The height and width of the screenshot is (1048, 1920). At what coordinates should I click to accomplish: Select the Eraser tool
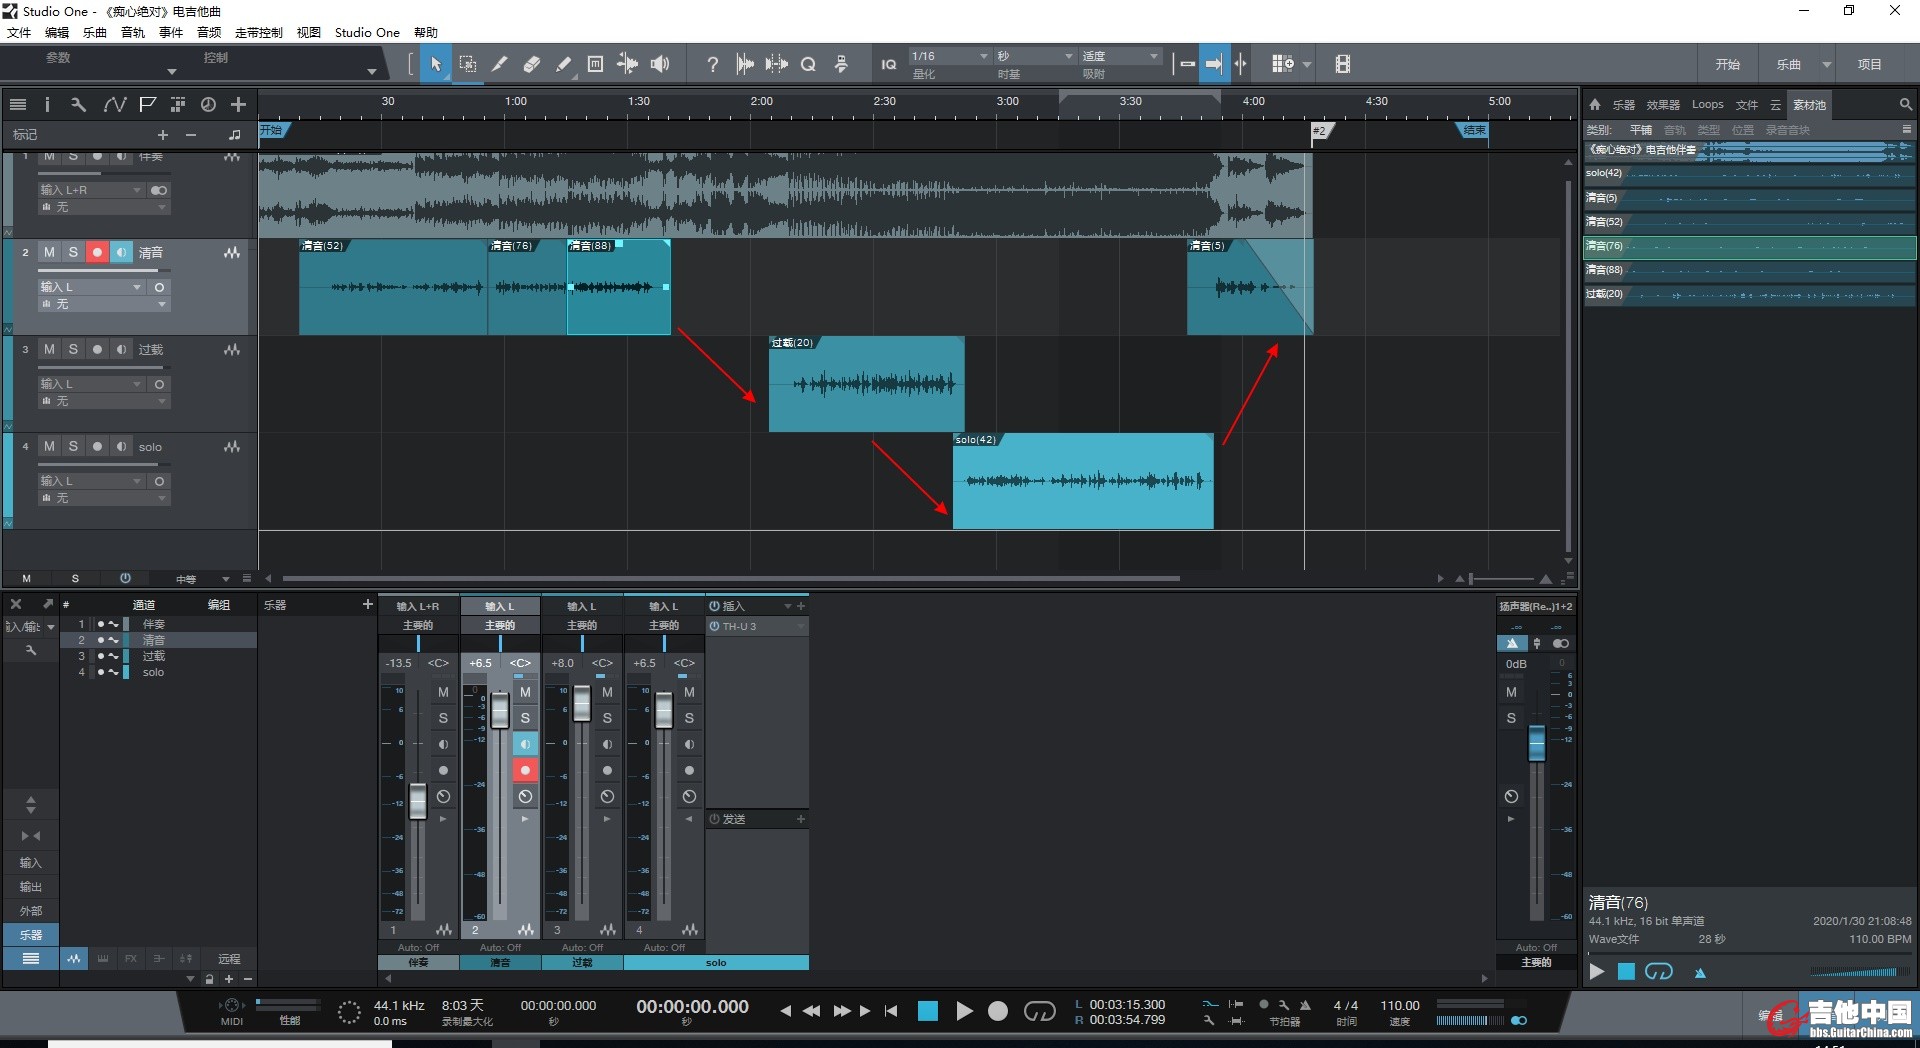(x=531, y=64)
